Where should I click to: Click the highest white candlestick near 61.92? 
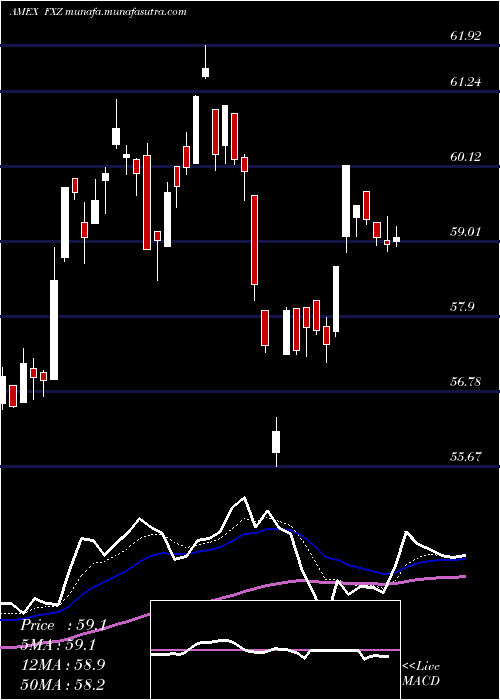tap(206, 62)
